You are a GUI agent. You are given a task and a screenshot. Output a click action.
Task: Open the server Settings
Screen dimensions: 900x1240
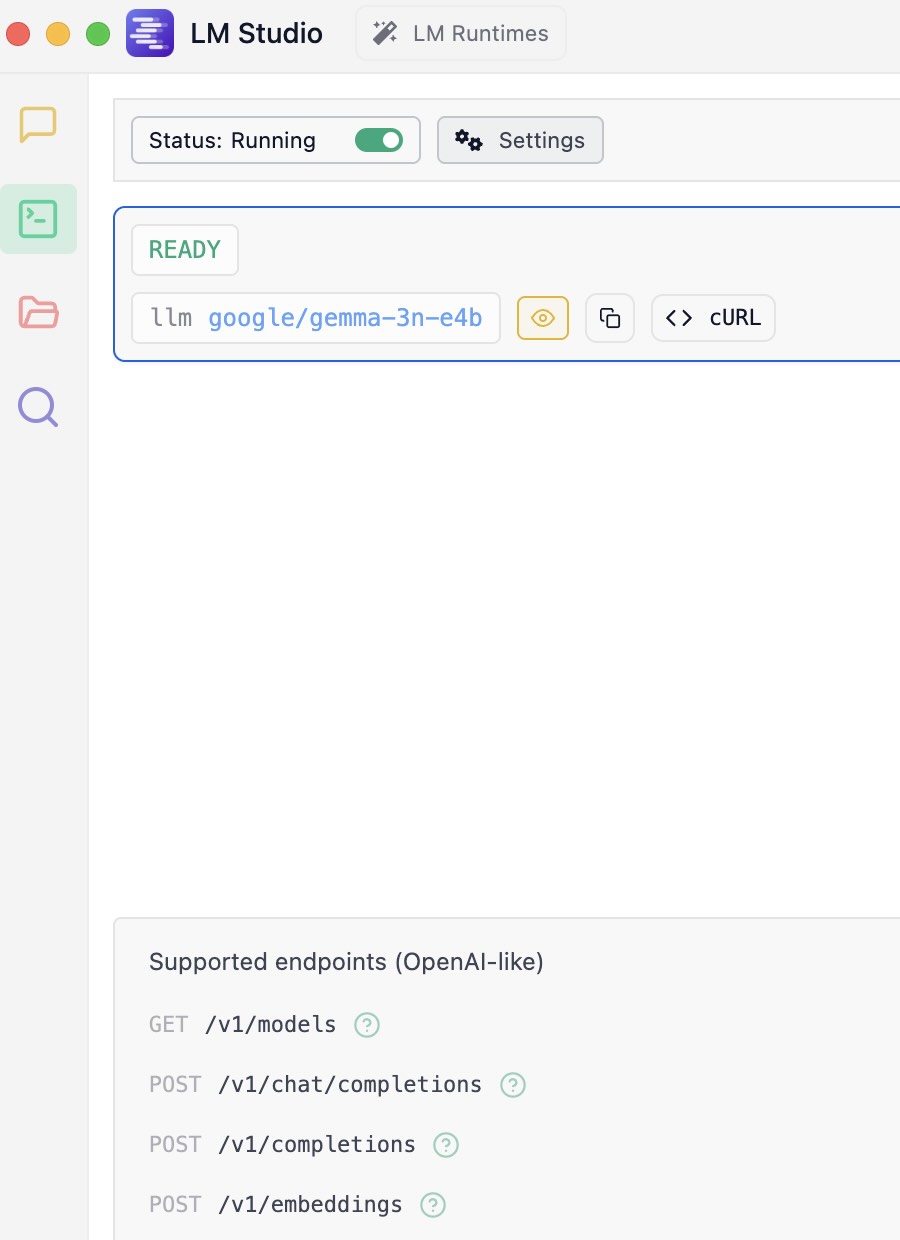(520, 140)
